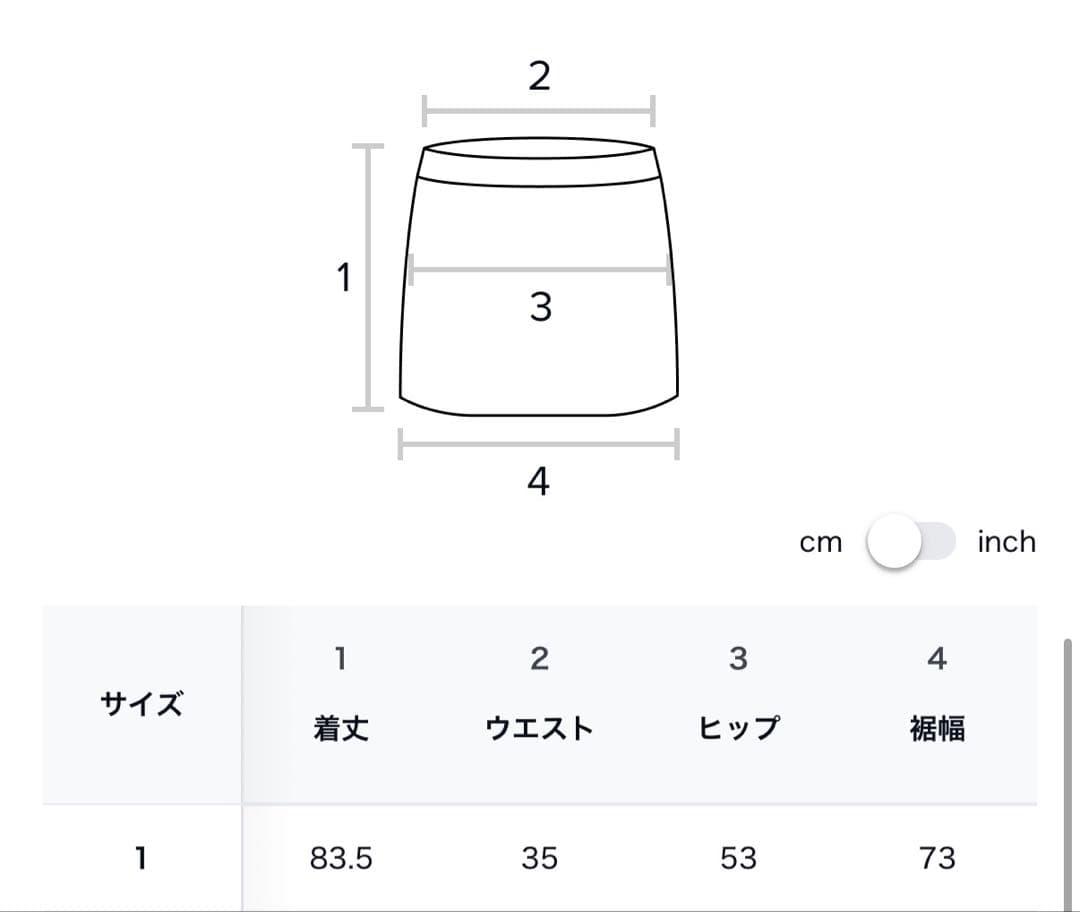1080x912 pixels.
Task: Click the ヒップ column header
Action: (x=738, y=729)
